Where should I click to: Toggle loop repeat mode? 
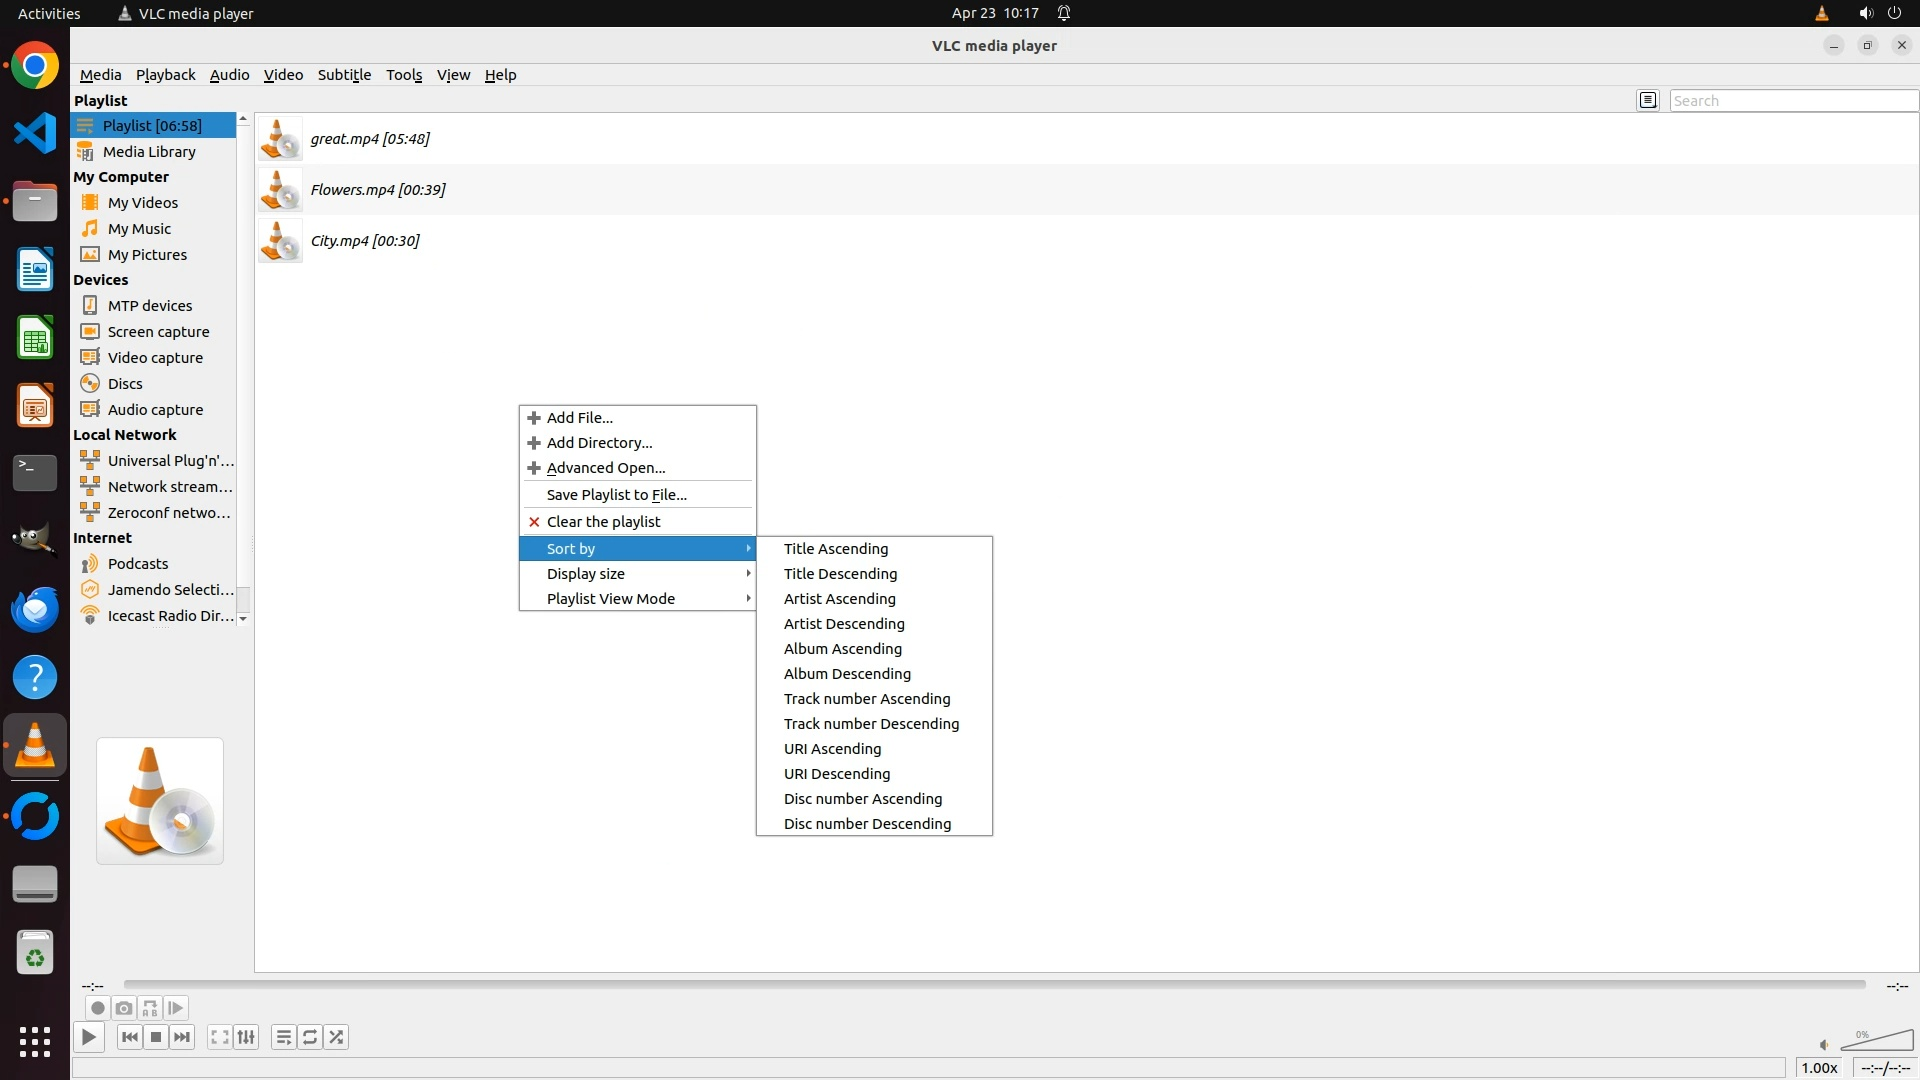click(x=310, y=1037)
